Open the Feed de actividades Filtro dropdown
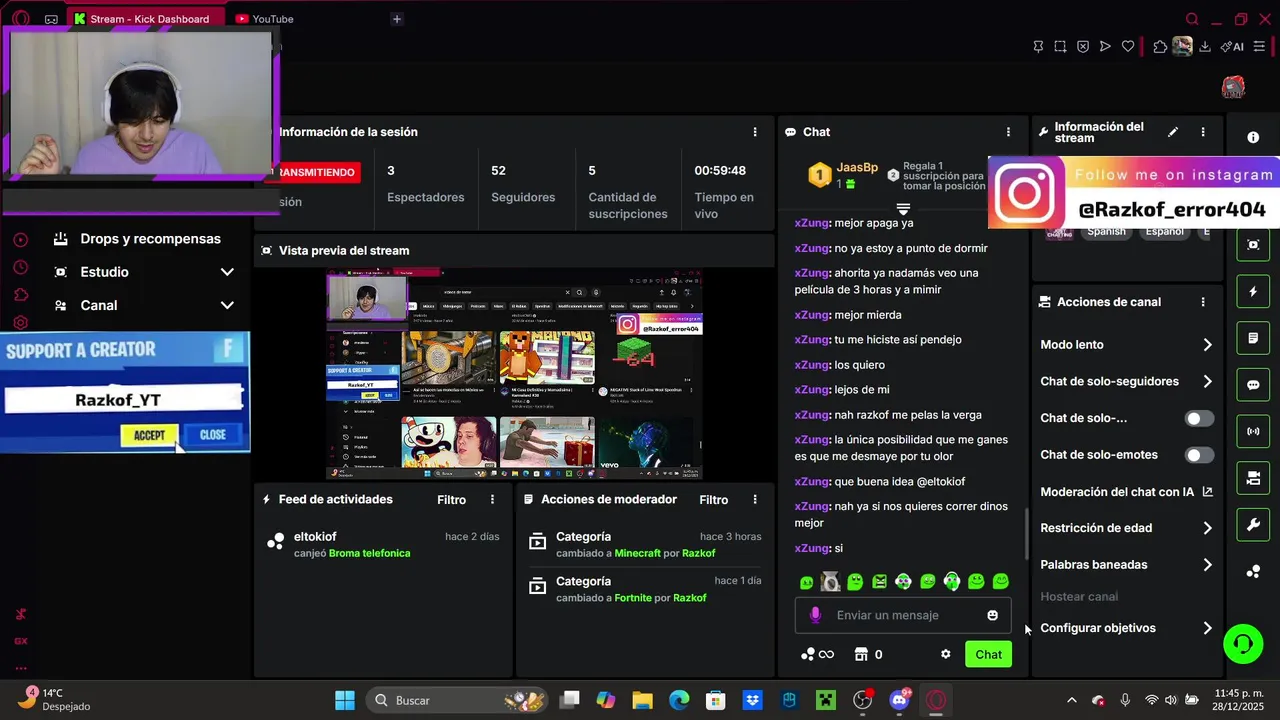The width and height of the screenshot is (1280, 720). click(451, 499)
